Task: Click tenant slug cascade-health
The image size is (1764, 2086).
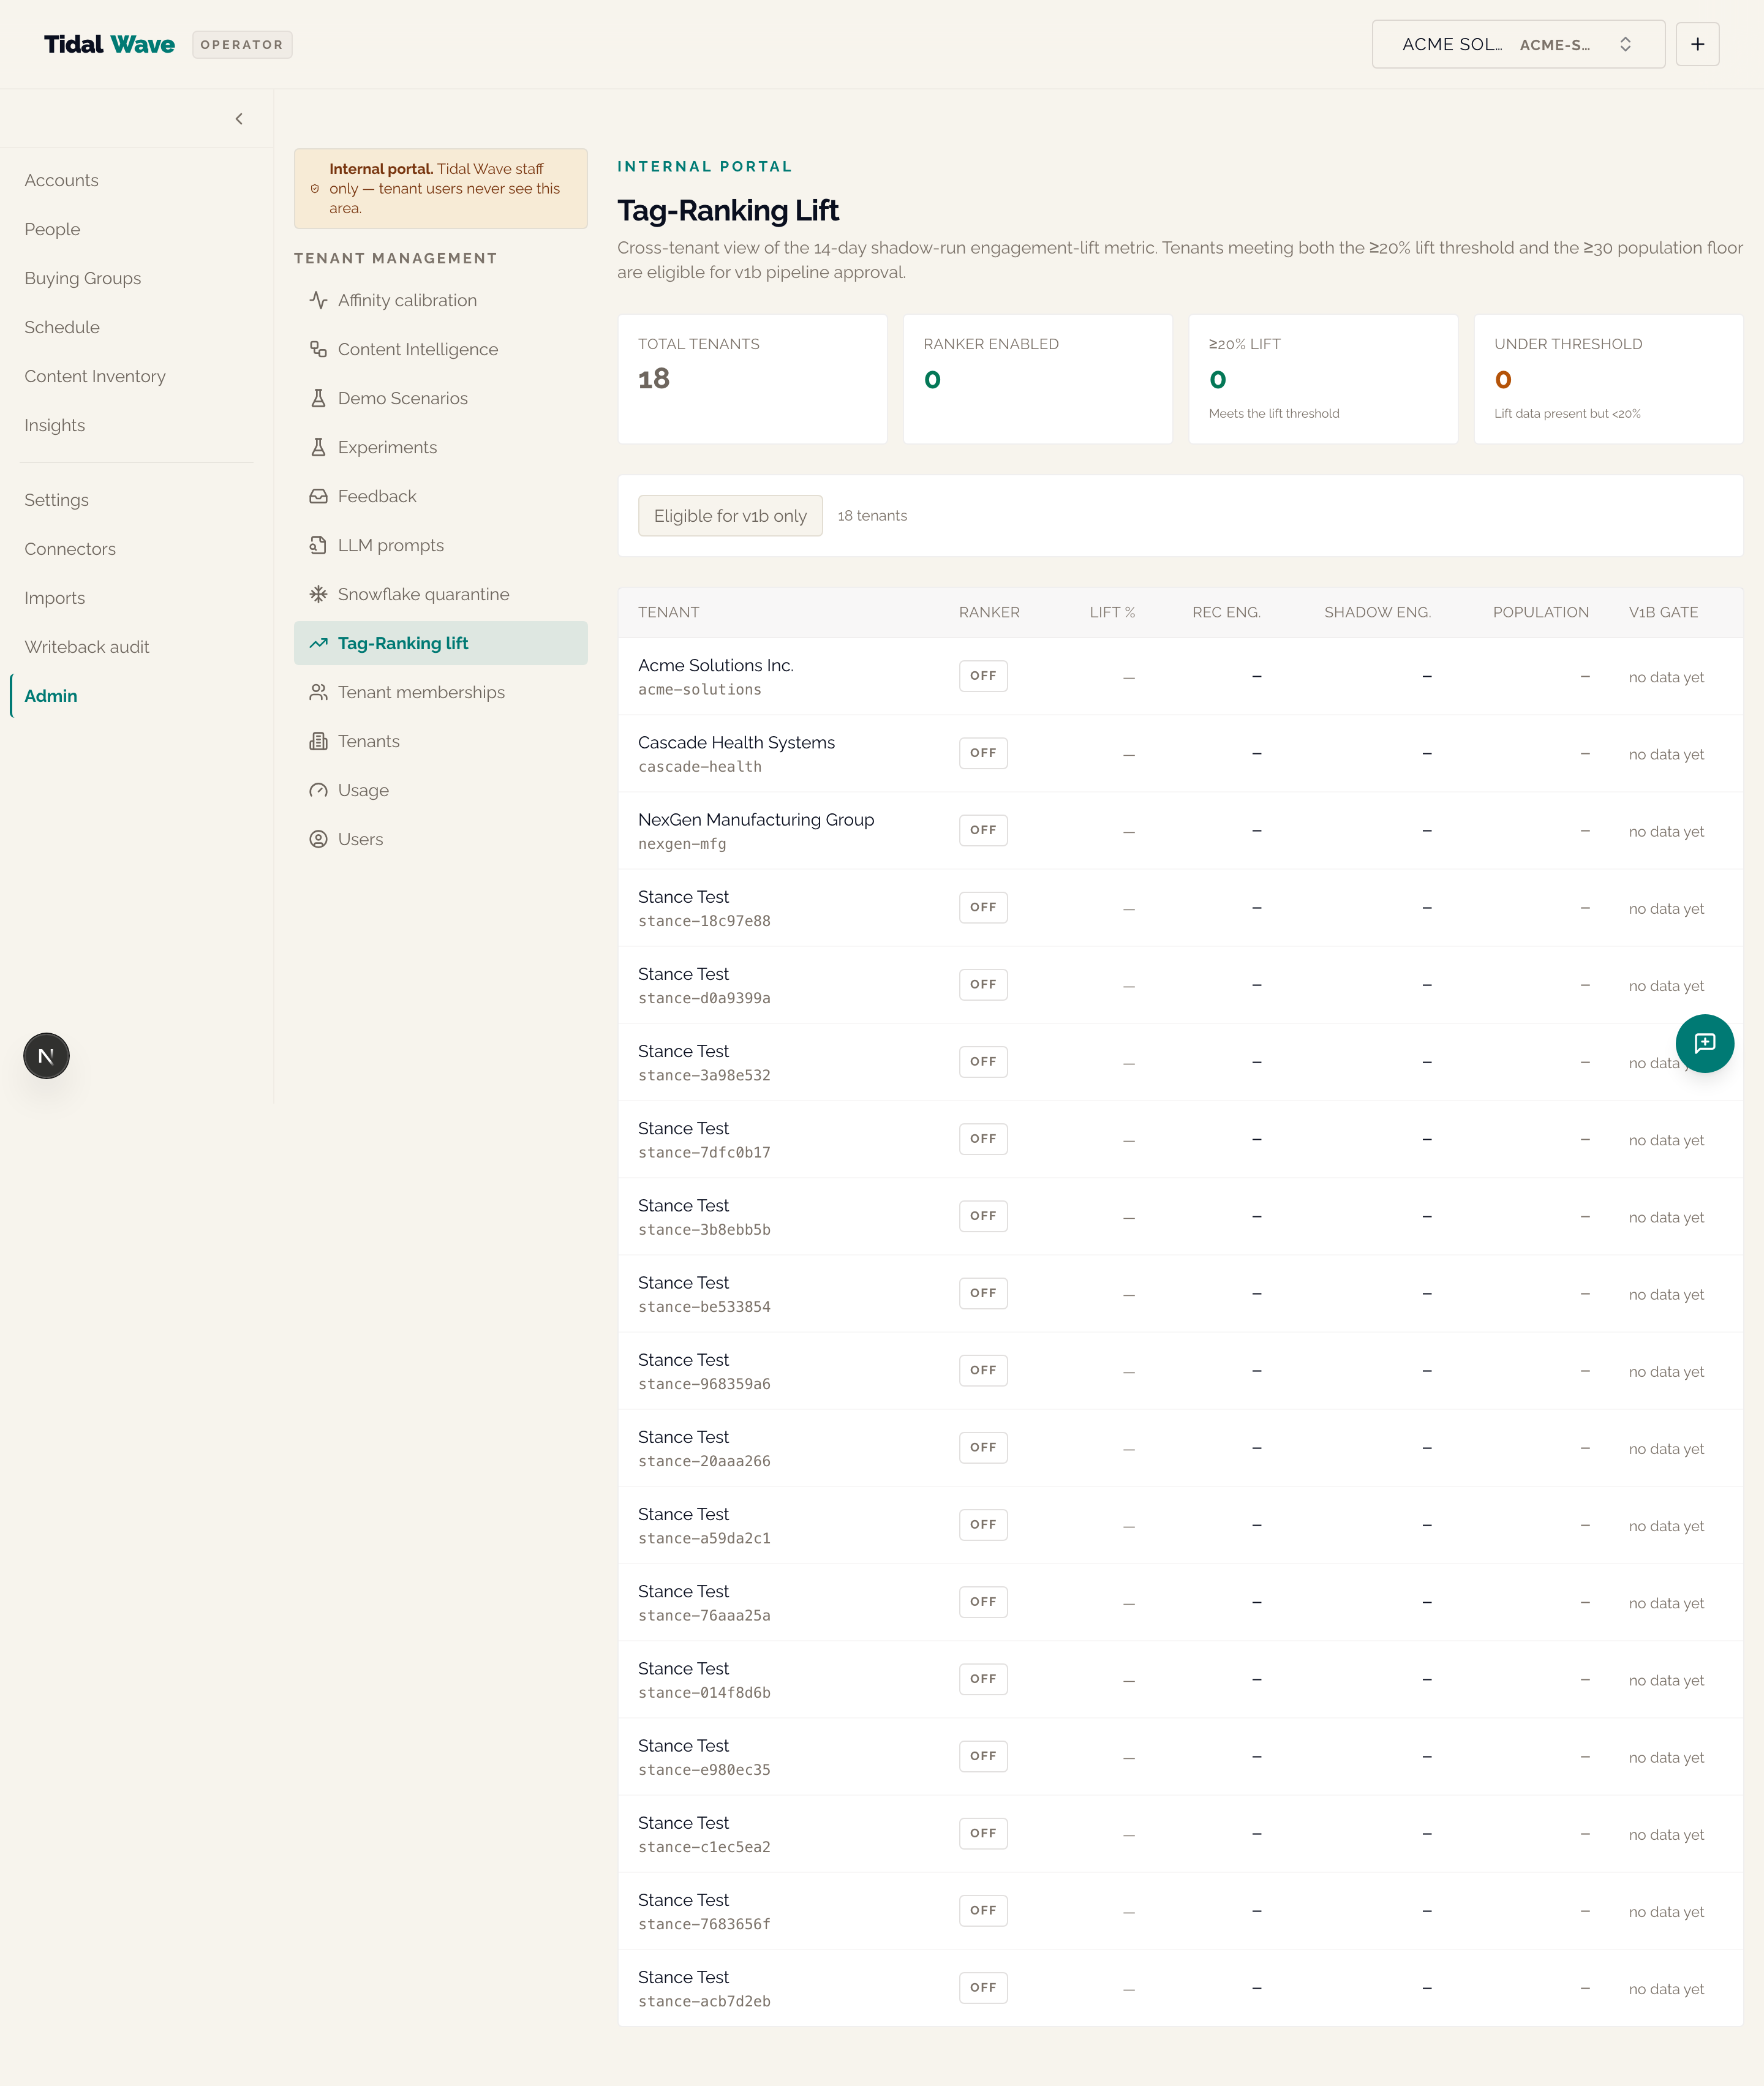Action: tap(699, 767)
